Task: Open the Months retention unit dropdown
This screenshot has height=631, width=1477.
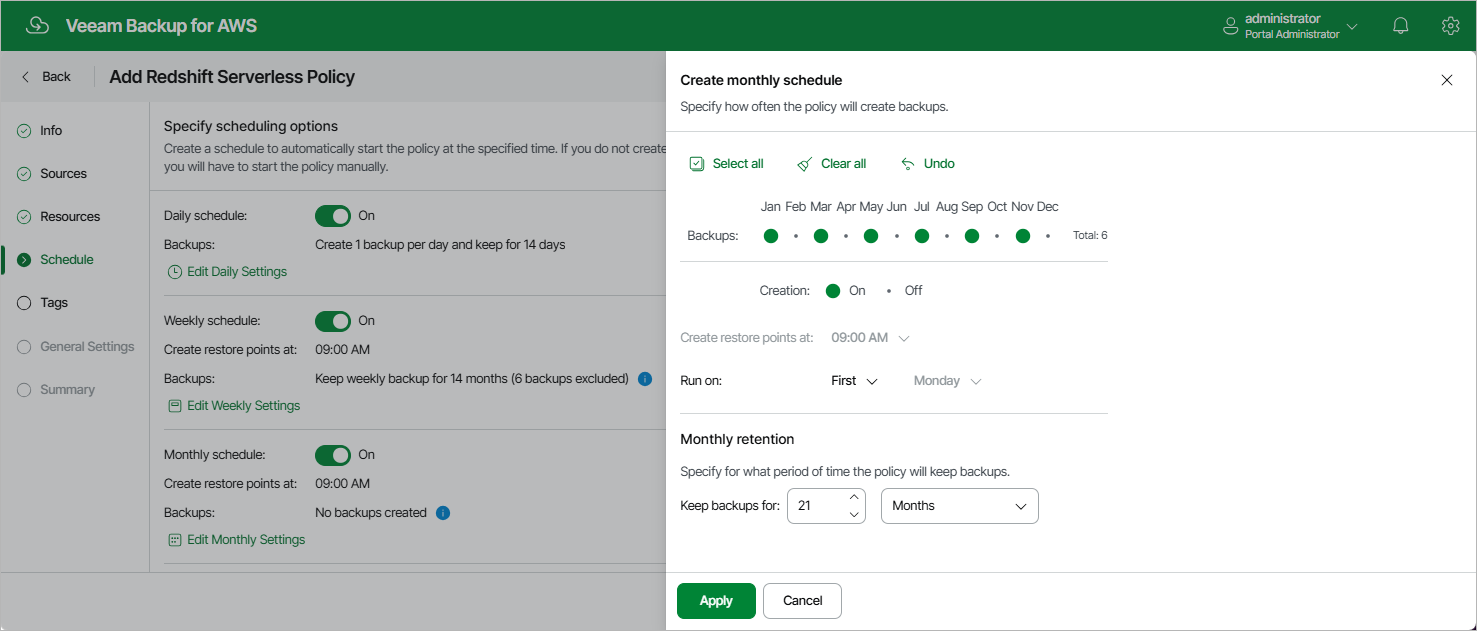Action: [x=960, y=506]
